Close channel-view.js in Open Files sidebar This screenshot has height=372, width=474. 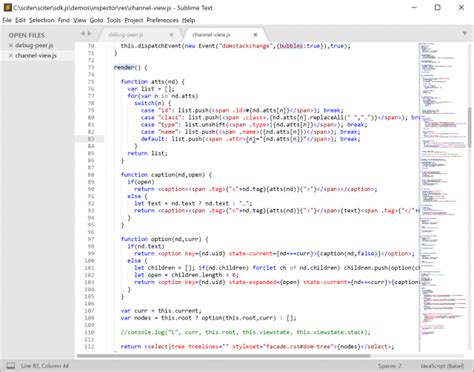(11, 56)
